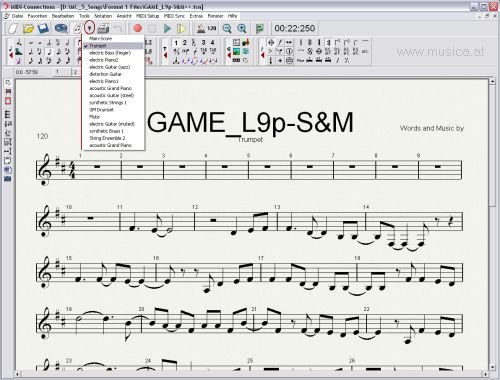Image resolution: width=500 pixels, height=380 pixels.
Task: Select voice 4 in the voice palette
Action: pyautogui.click(x=212, y=42)
